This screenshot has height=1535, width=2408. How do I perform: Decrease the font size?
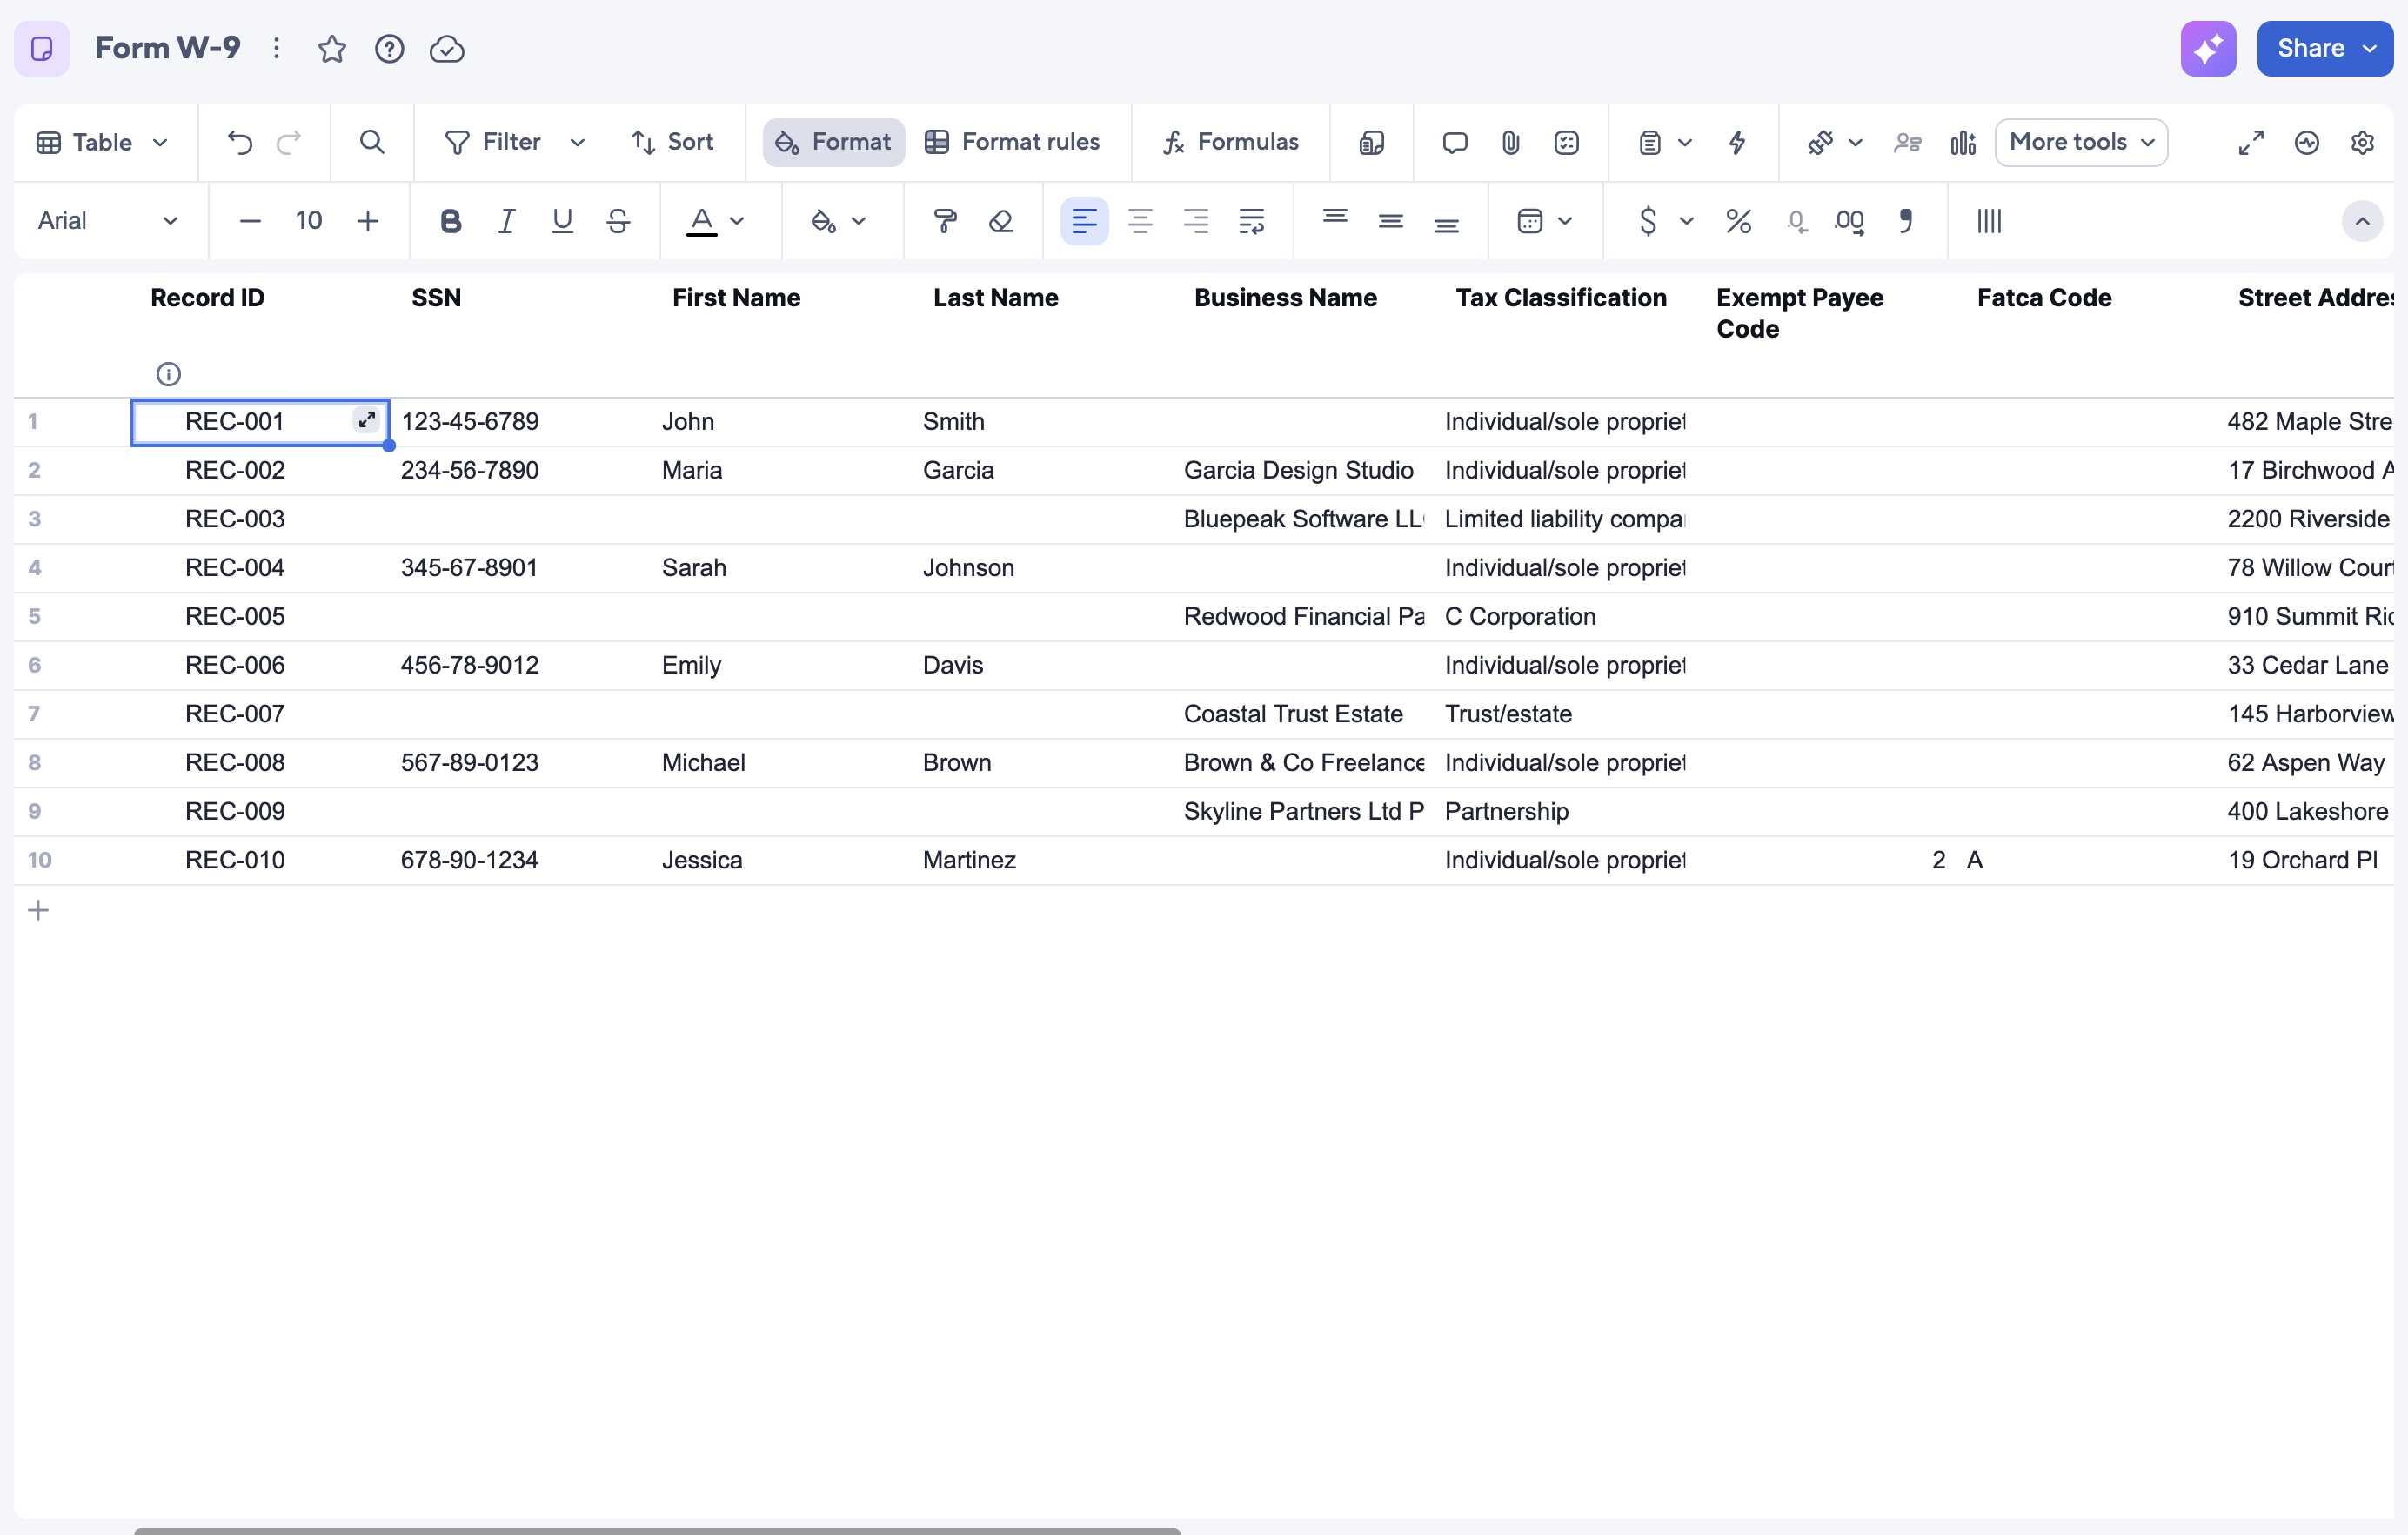250,221
